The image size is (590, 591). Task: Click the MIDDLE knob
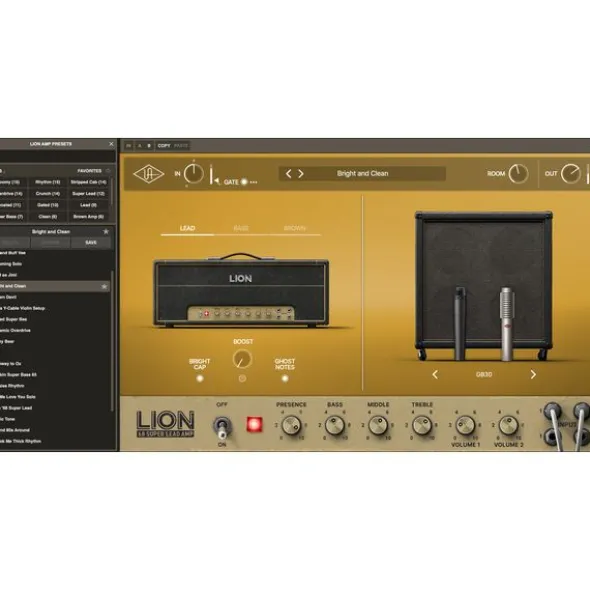378,426
